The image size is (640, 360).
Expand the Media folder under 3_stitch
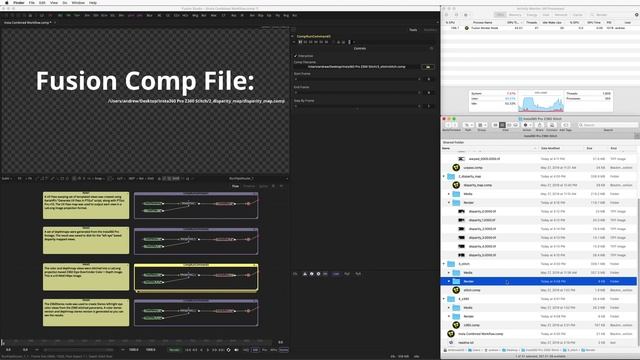click(x=449, y=273)
